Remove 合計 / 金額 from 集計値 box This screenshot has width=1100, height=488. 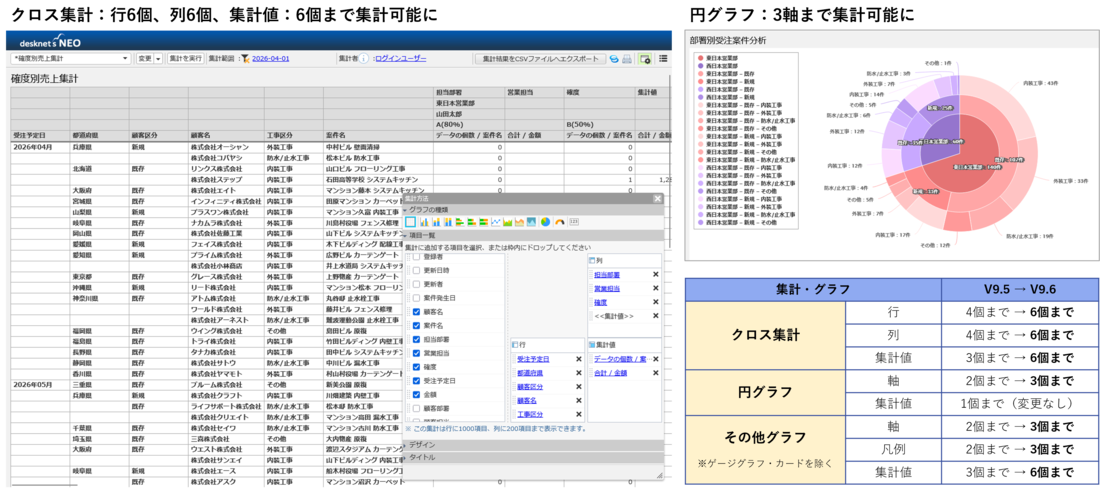[x=656, y=373]
